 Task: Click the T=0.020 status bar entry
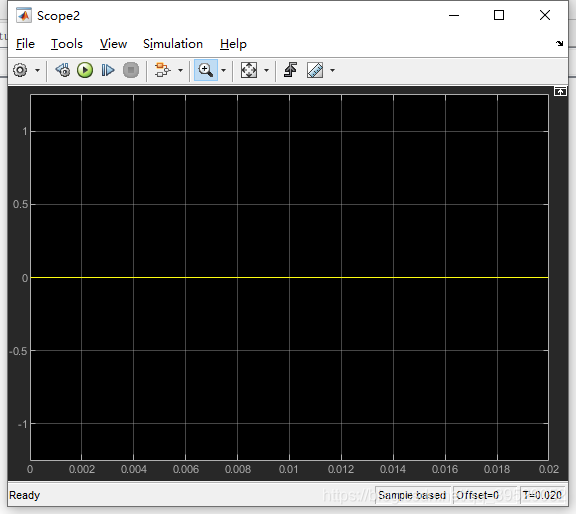click(x=542, y=495)
